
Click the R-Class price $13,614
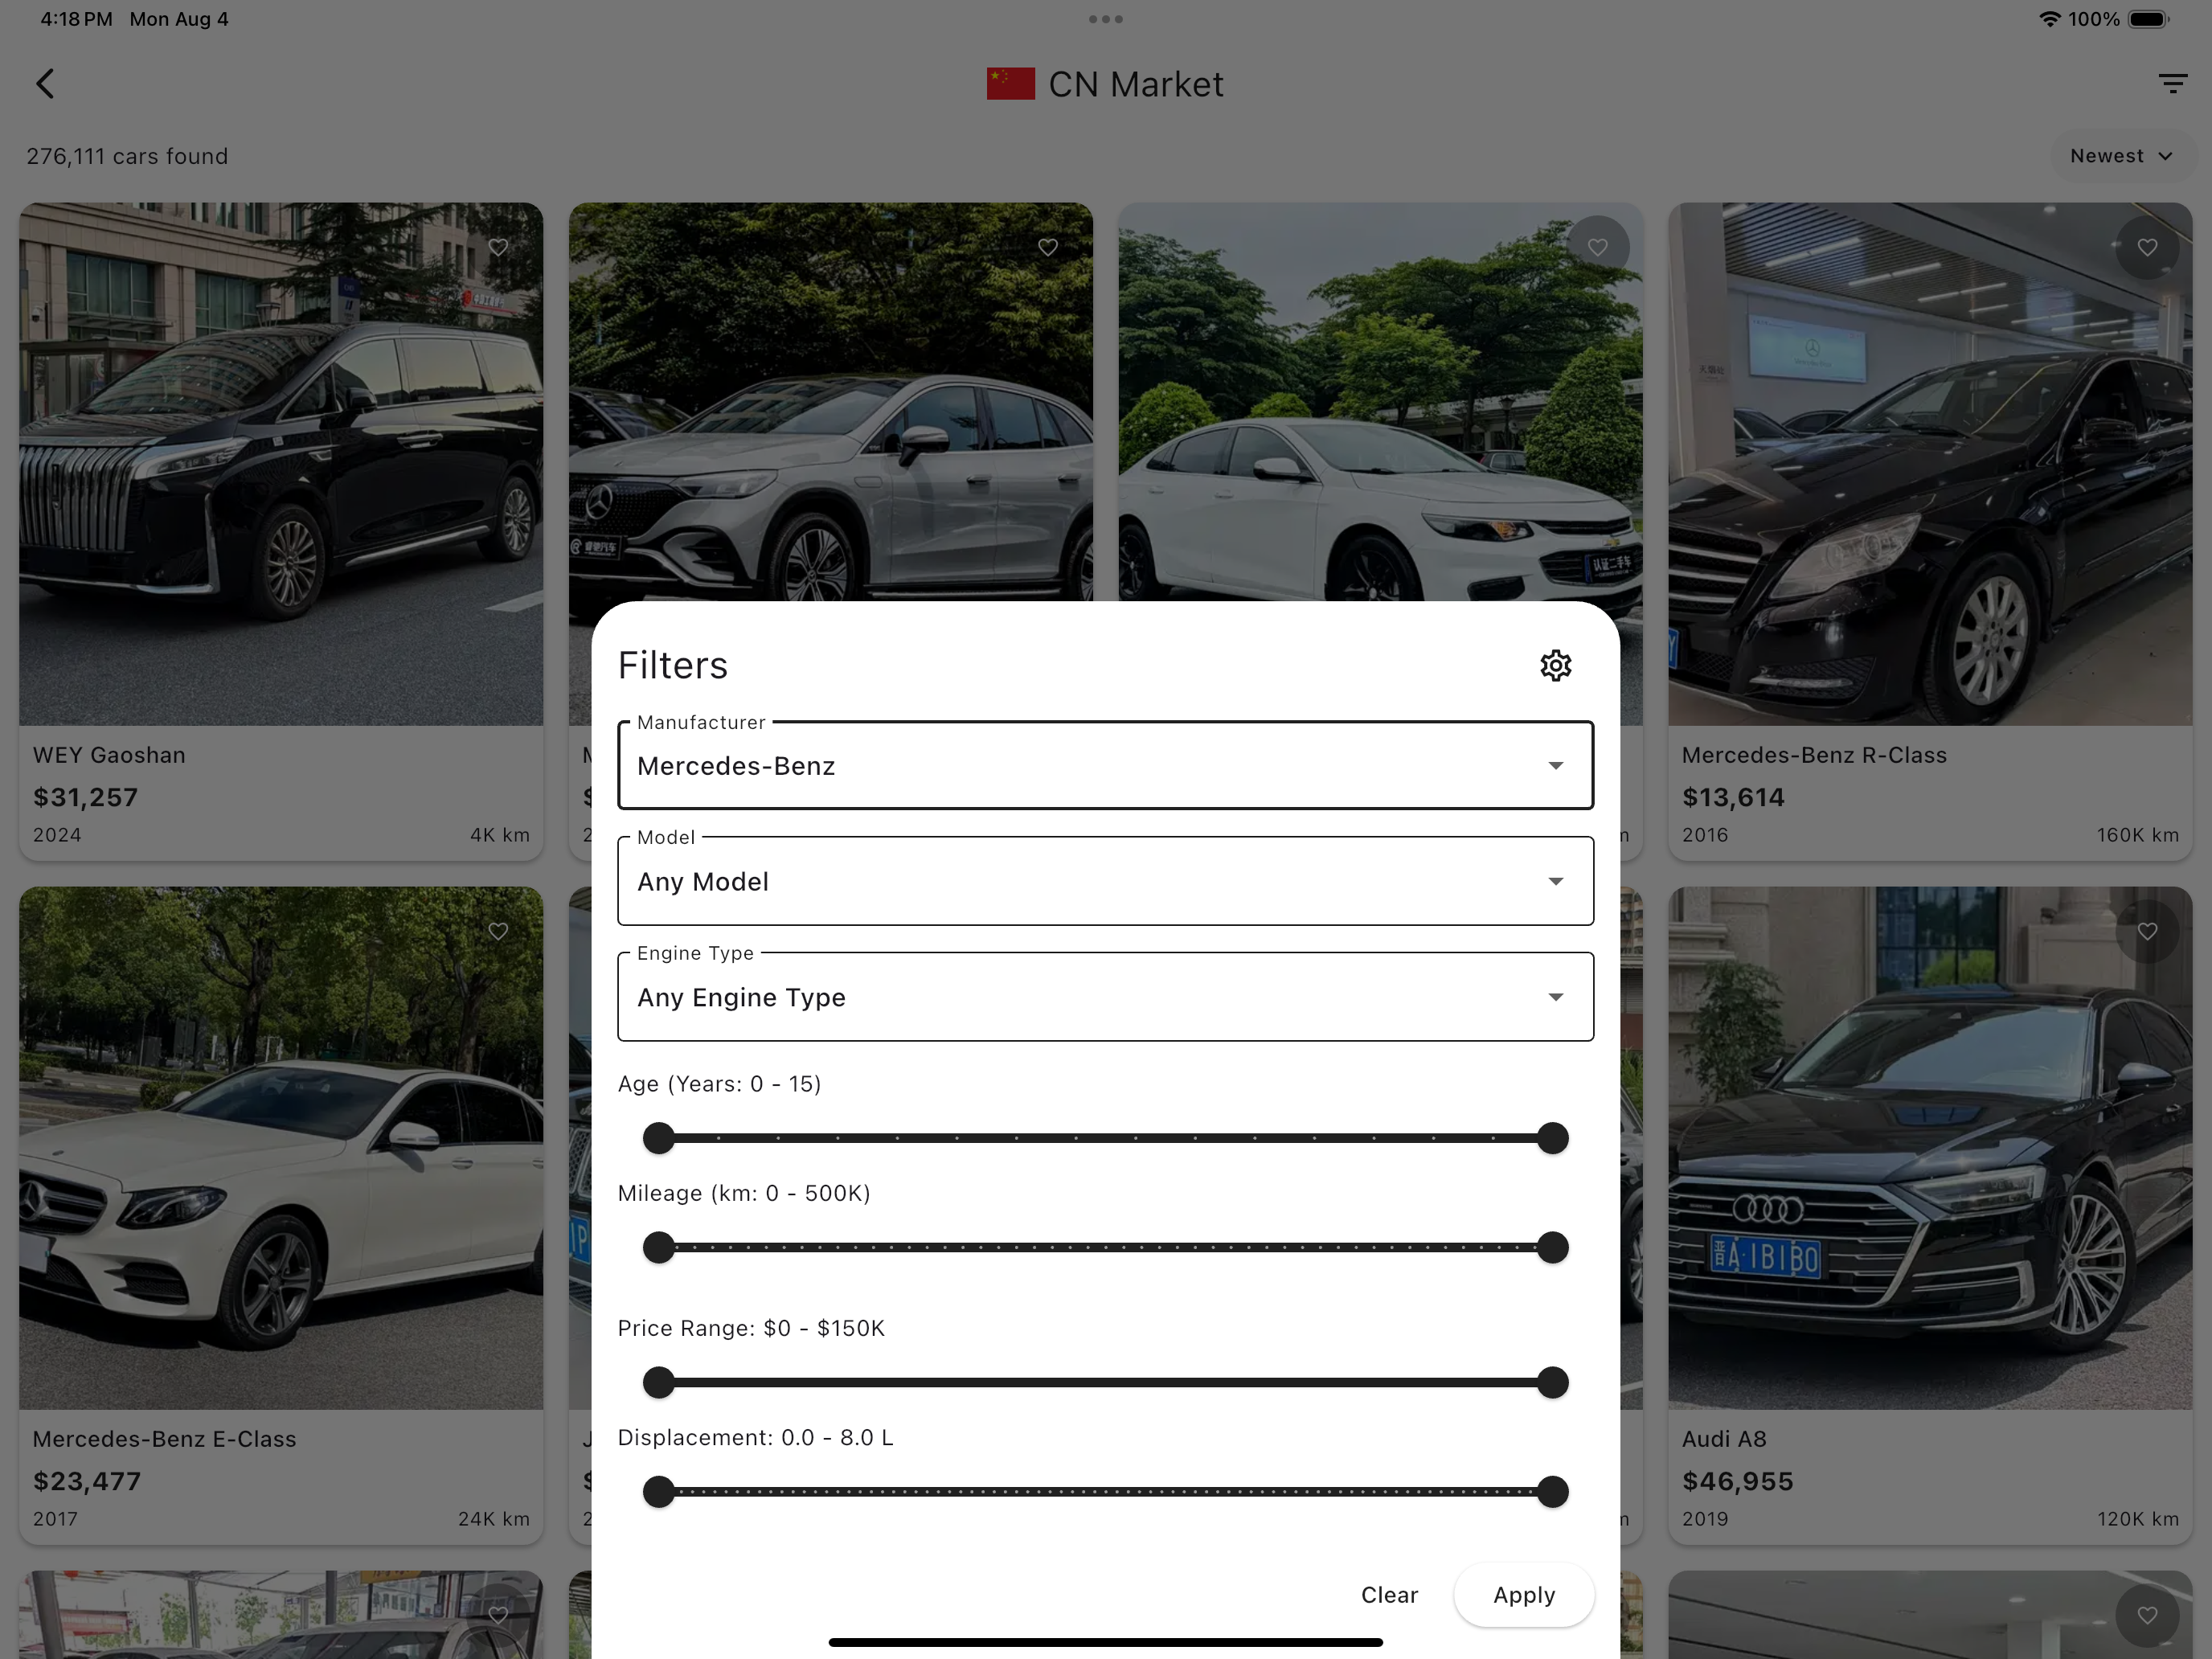[x=1733, y=797]
